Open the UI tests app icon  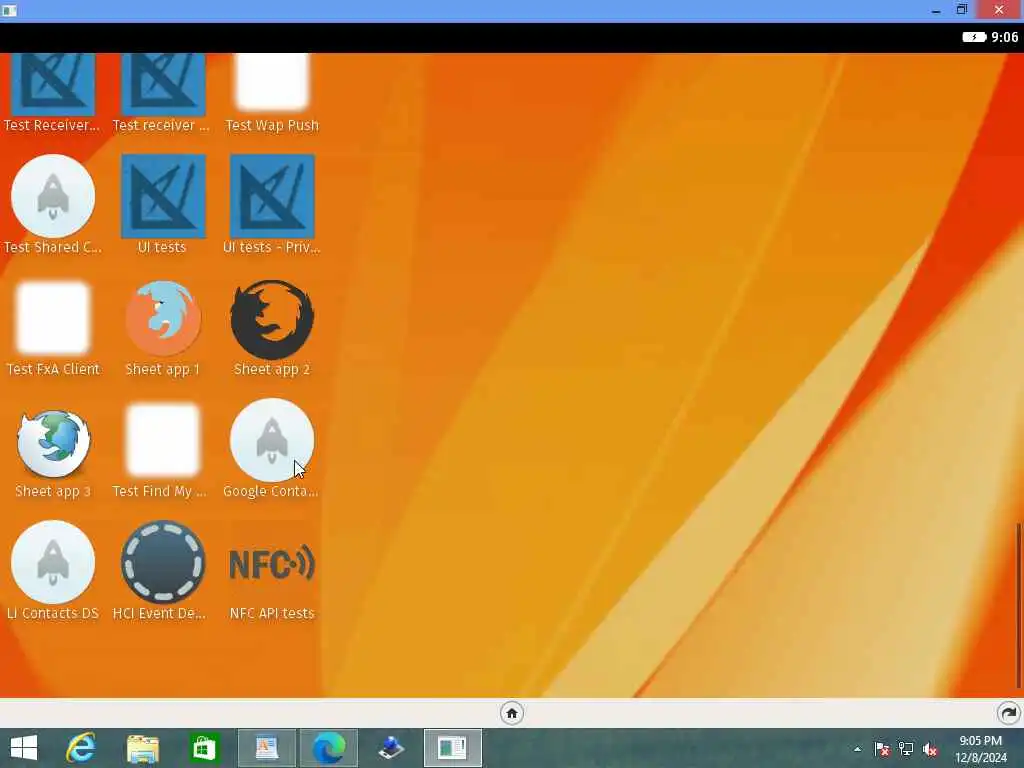163,196
